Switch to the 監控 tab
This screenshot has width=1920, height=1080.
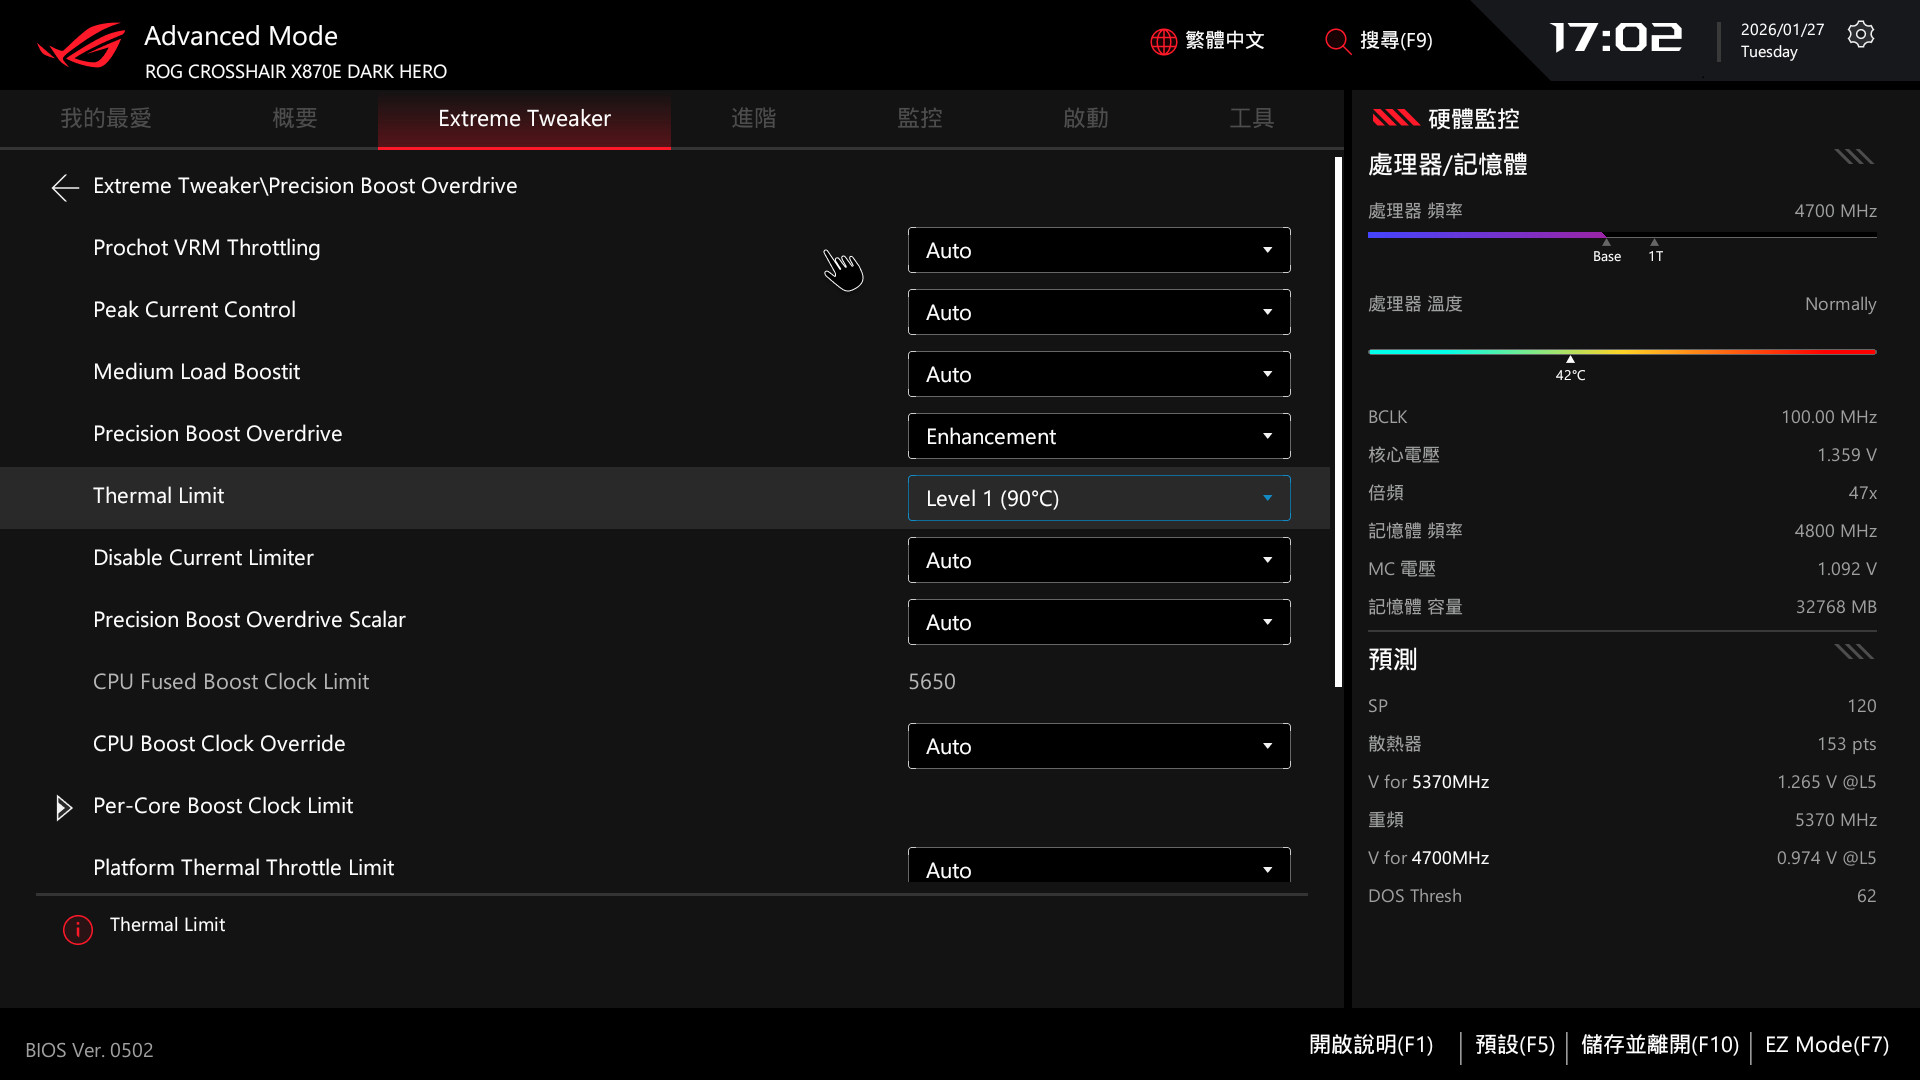point(919,118)
